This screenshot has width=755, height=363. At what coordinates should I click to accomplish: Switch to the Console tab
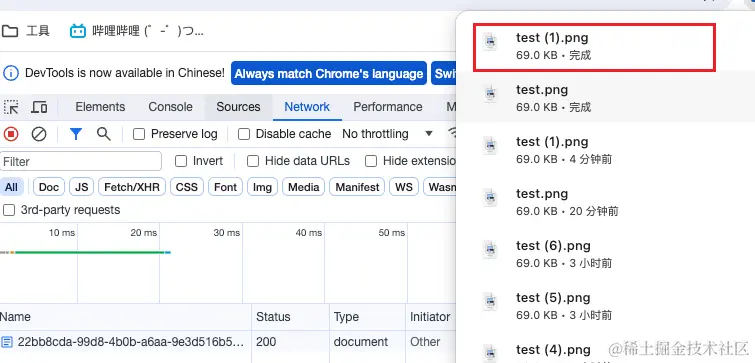tap(170, 107)
